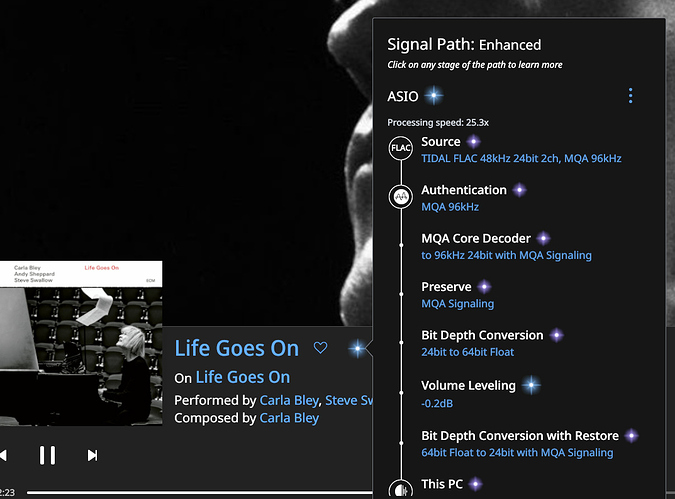Click the purple star next to Source
The image size is (675, 499).
point(474,142)
